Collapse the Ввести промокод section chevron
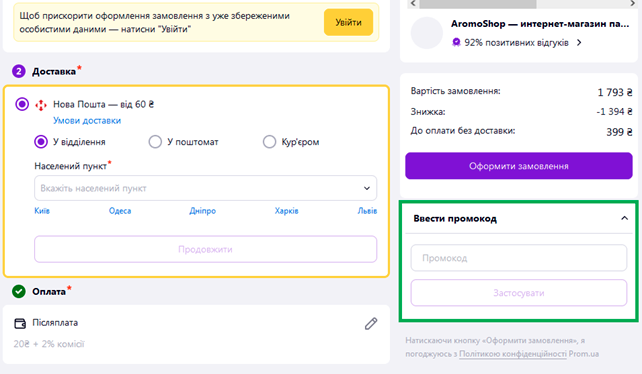The width and height of the screenshot is (642, 374). 624,218
